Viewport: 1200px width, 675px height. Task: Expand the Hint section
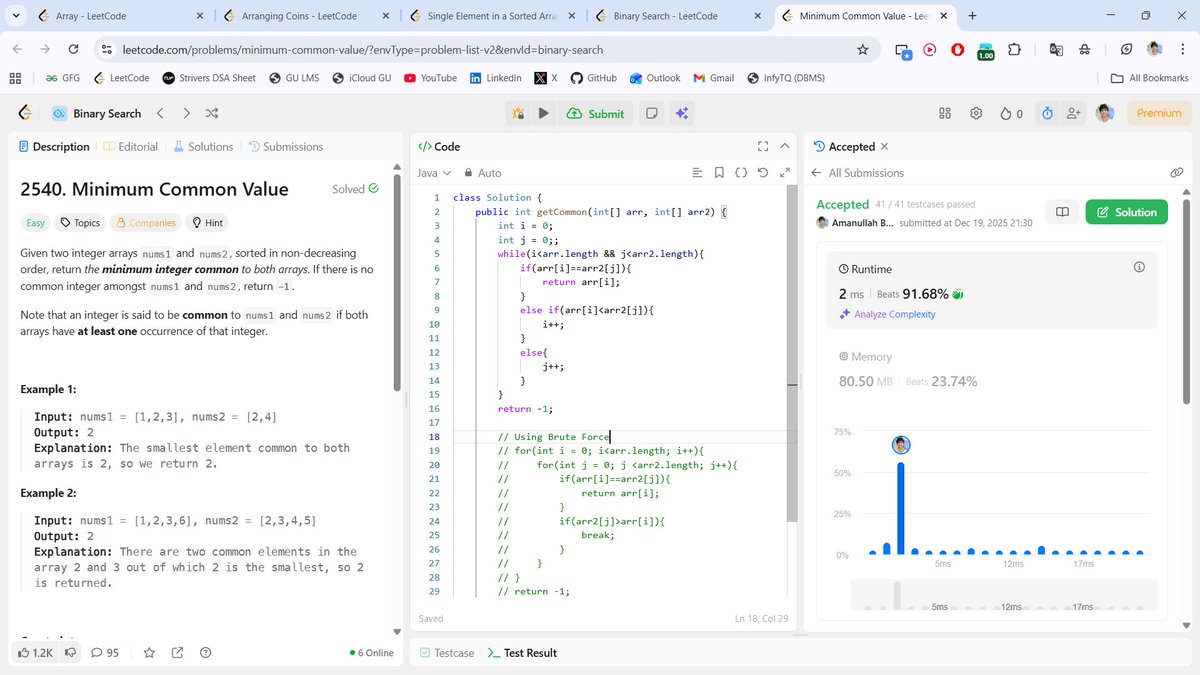[207, 222]
